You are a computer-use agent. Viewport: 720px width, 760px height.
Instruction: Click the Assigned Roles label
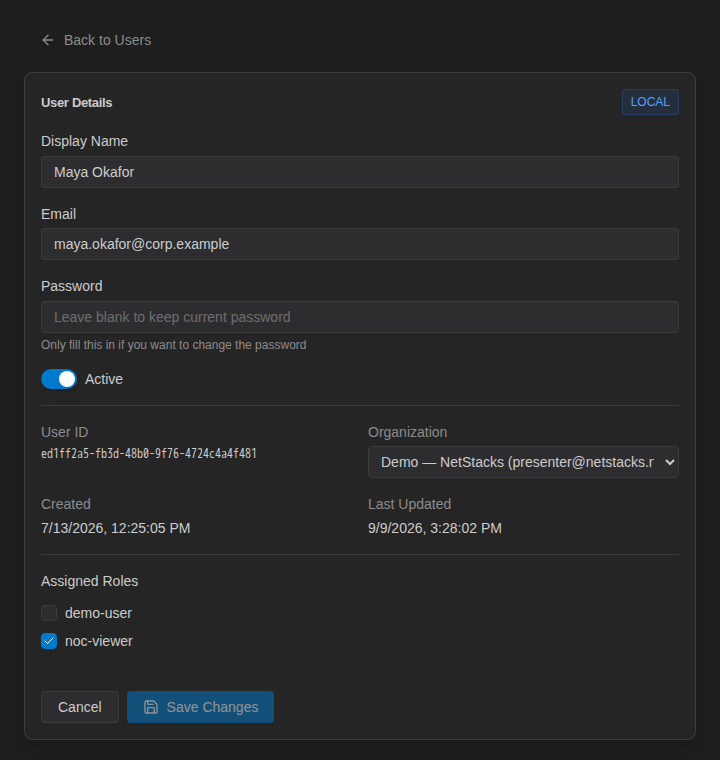(x=90, y=581)
